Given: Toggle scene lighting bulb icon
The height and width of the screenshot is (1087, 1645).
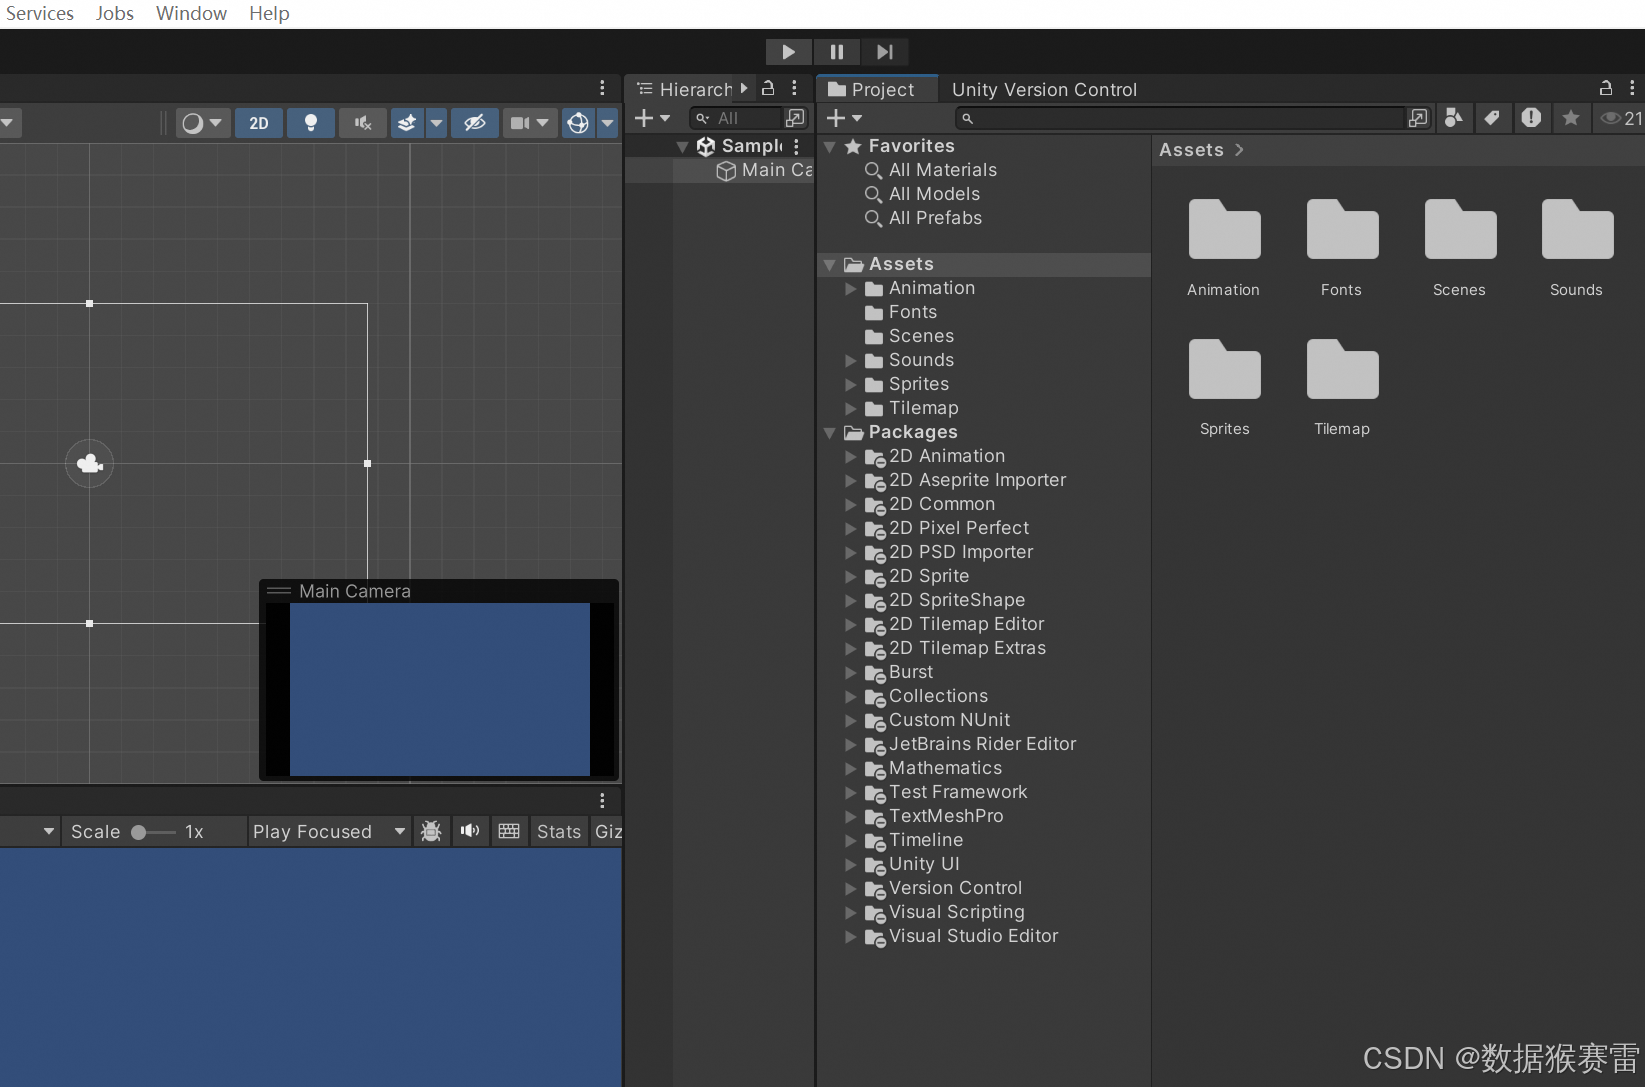Looking at the screenshot, I should (311, 123).
